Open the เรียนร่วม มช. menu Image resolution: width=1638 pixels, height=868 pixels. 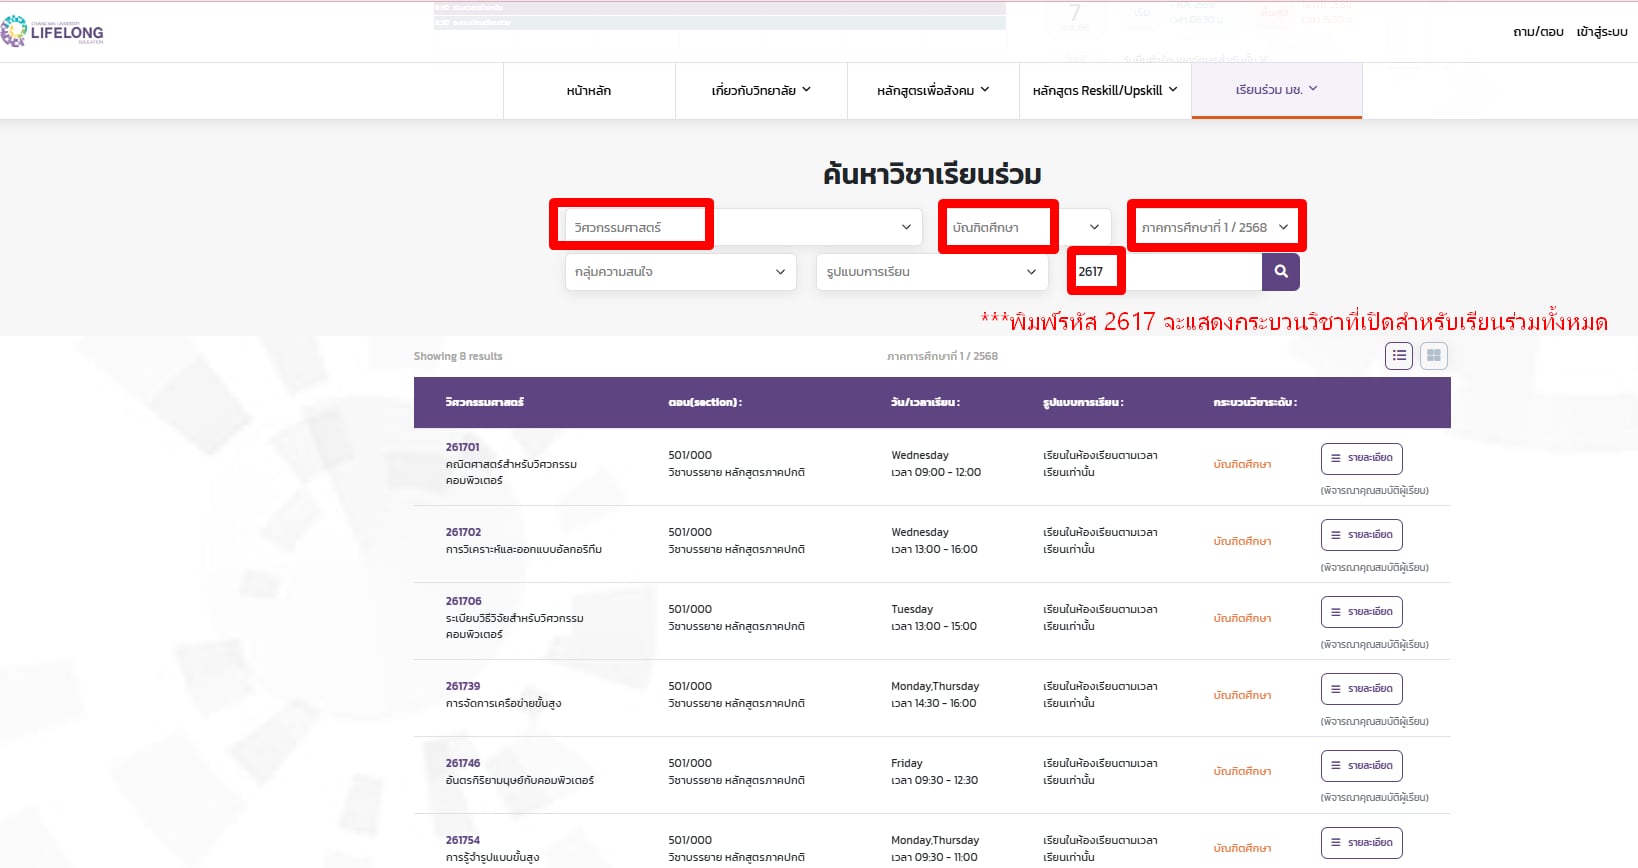click(x=1277, y=90)
